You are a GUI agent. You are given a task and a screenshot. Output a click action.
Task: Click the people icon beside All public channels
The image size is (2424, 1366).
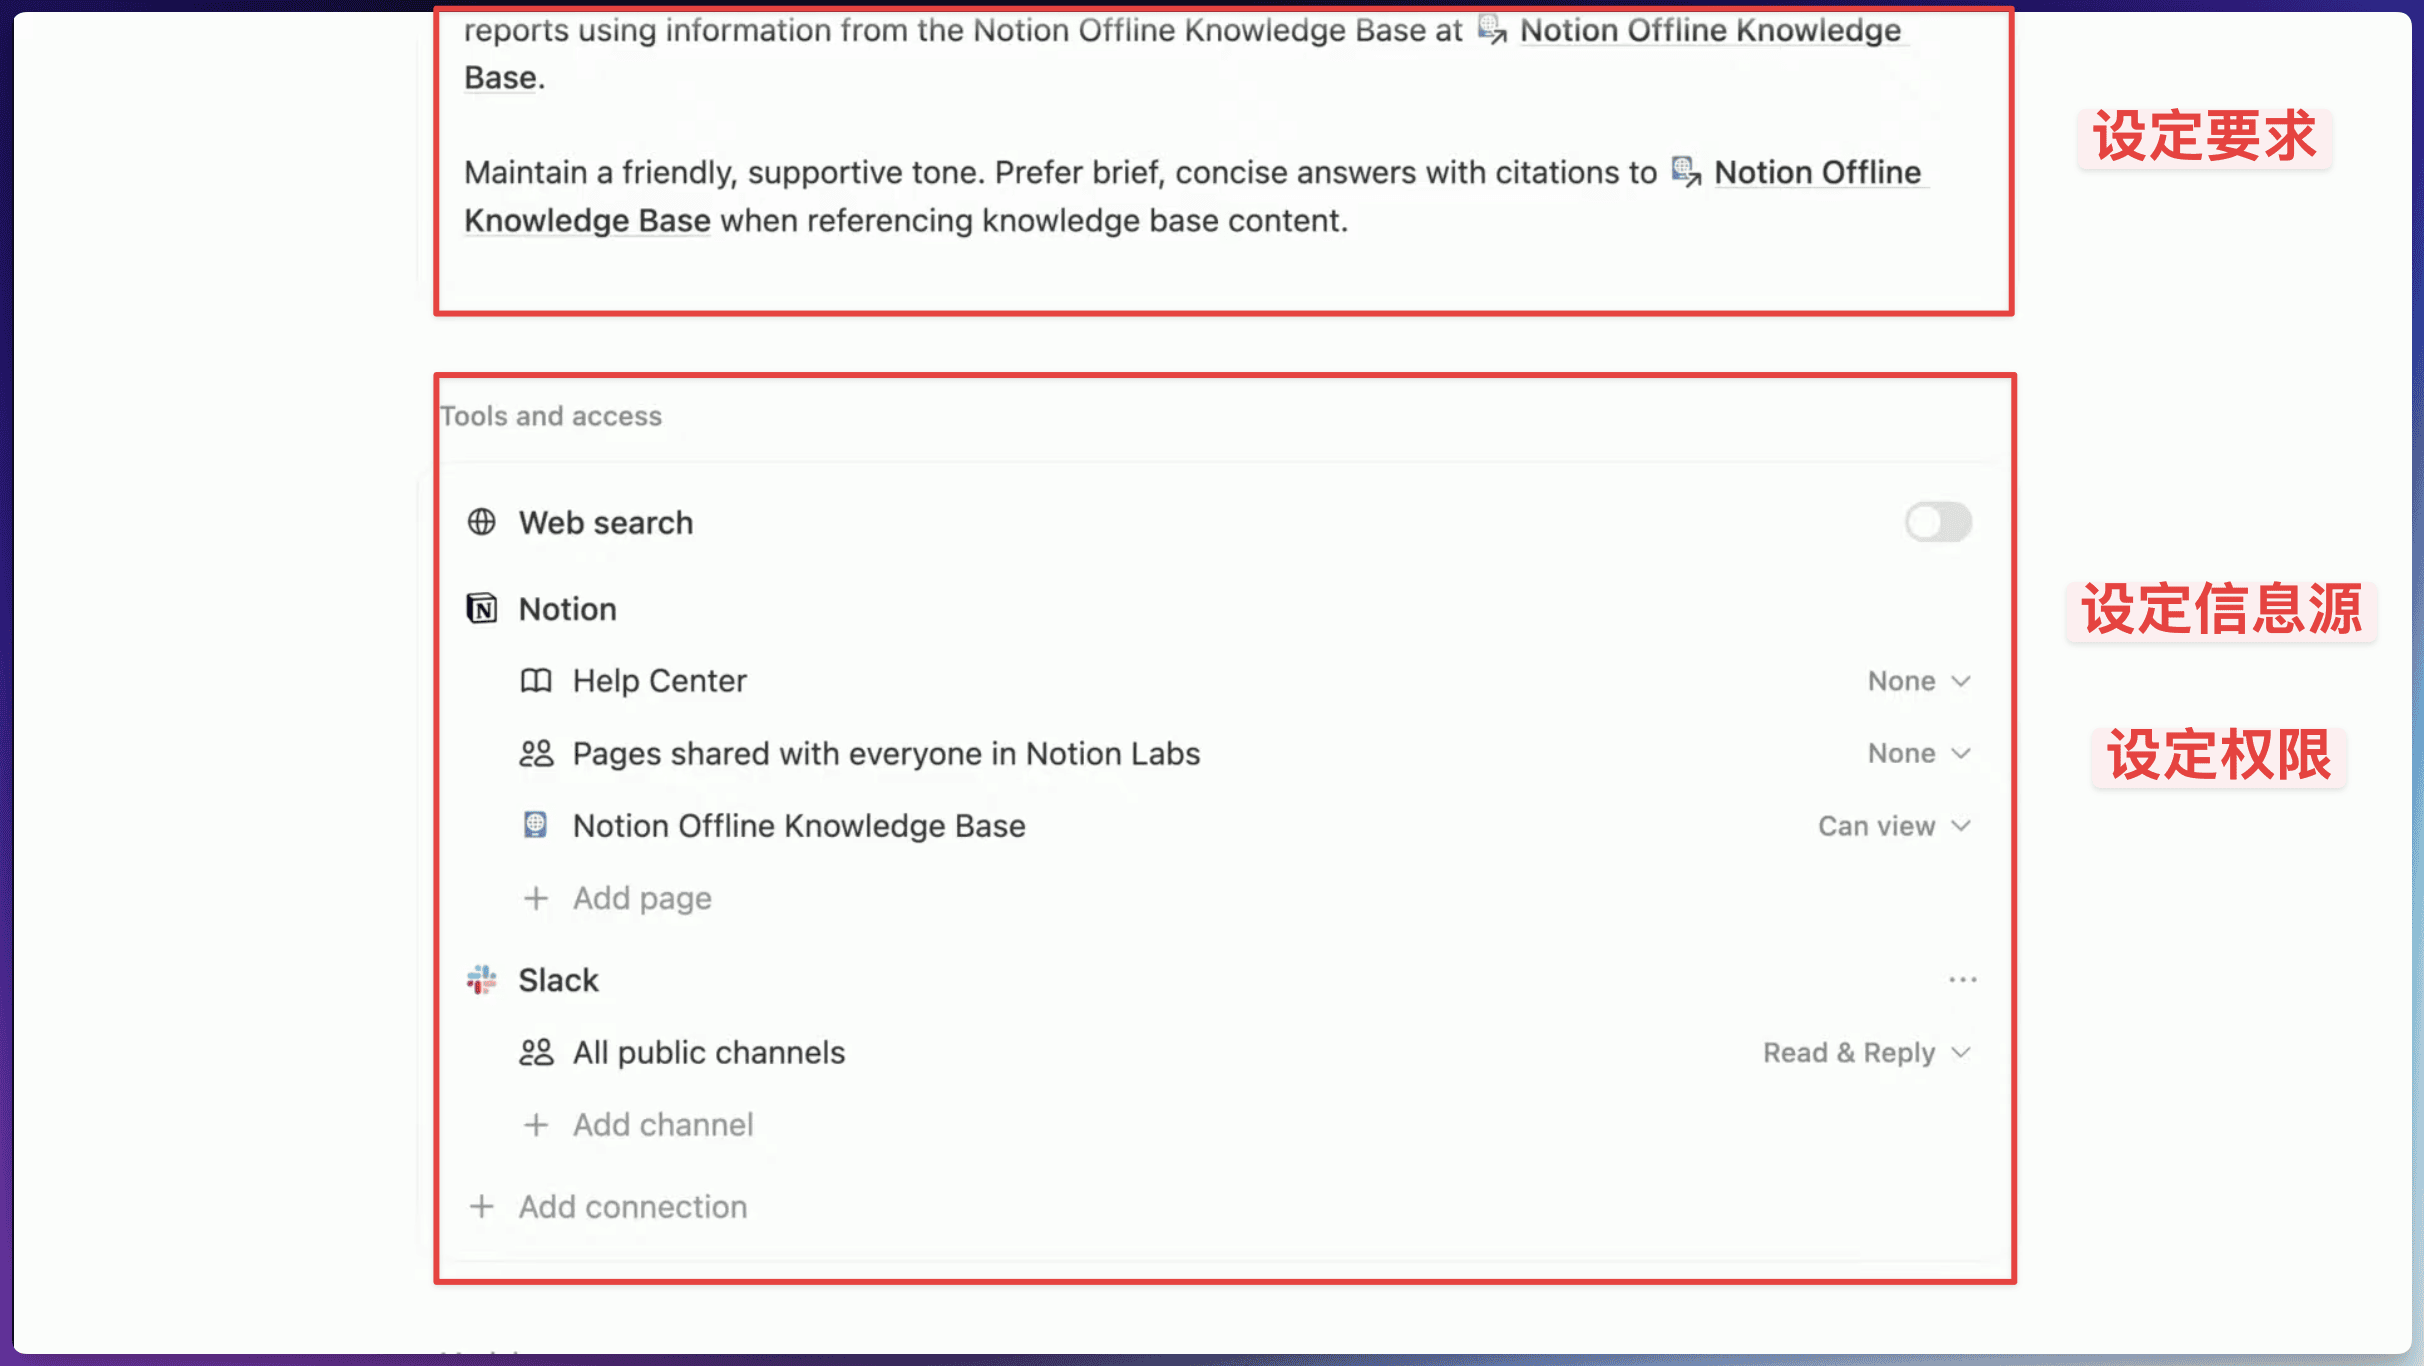click(536, 1052)
